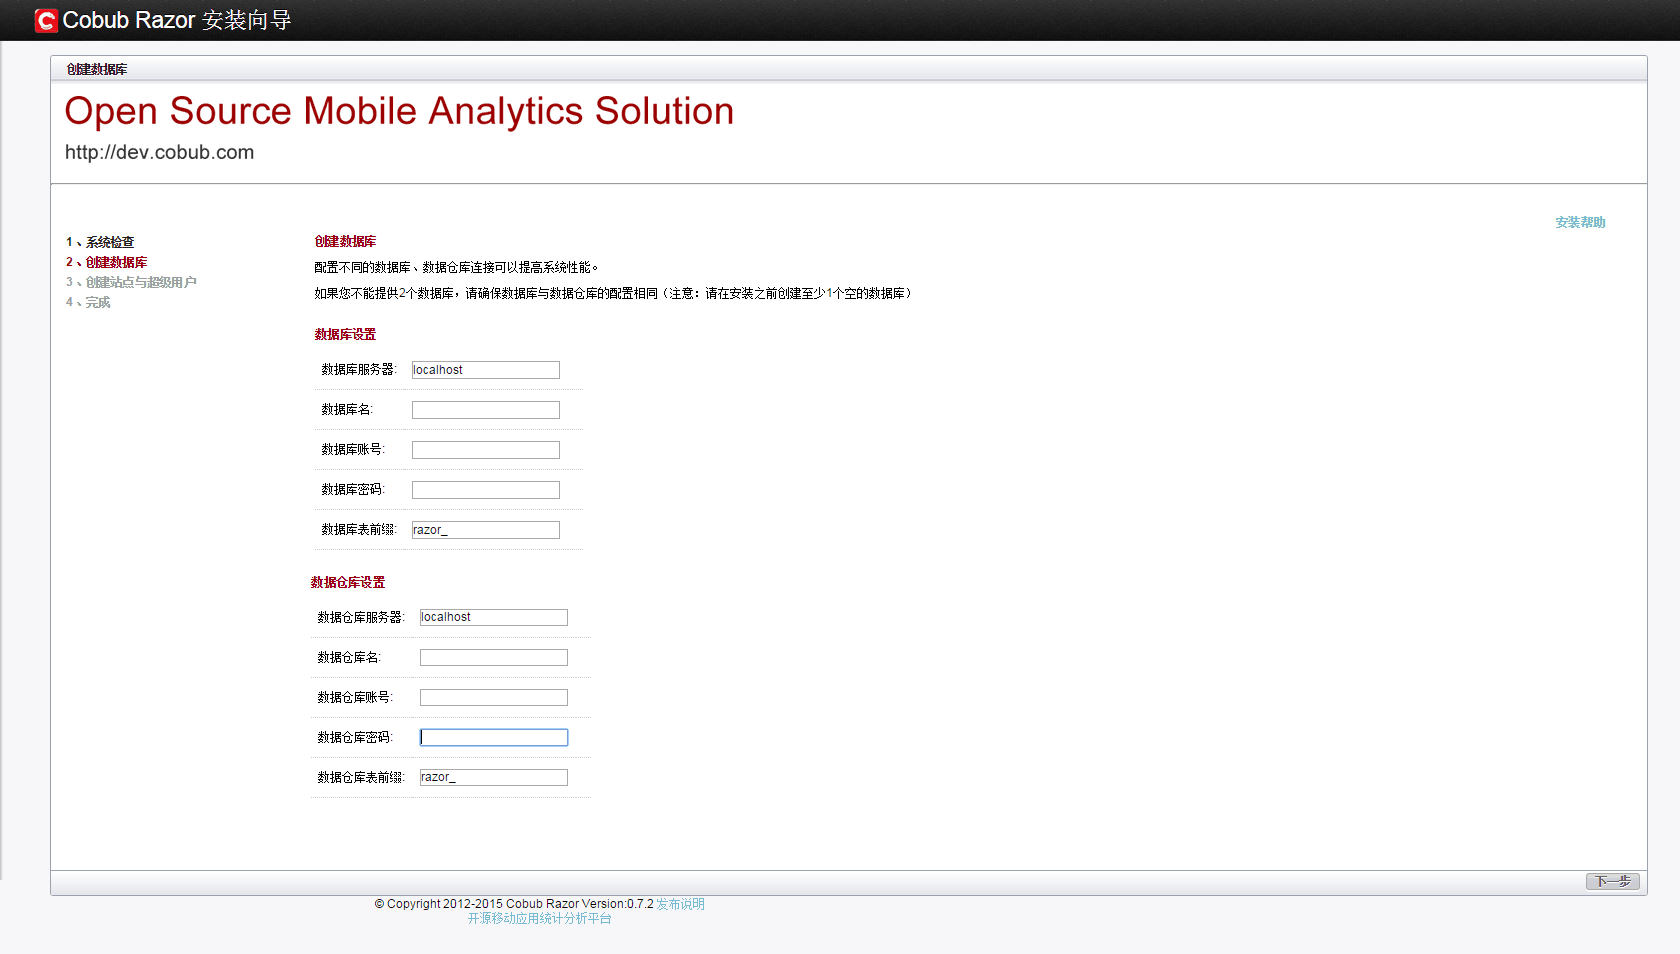Viewport: 1680px width, 954px height.
Task: Select step 1 系统检查 in sidebar
Action: coord(100,242)
